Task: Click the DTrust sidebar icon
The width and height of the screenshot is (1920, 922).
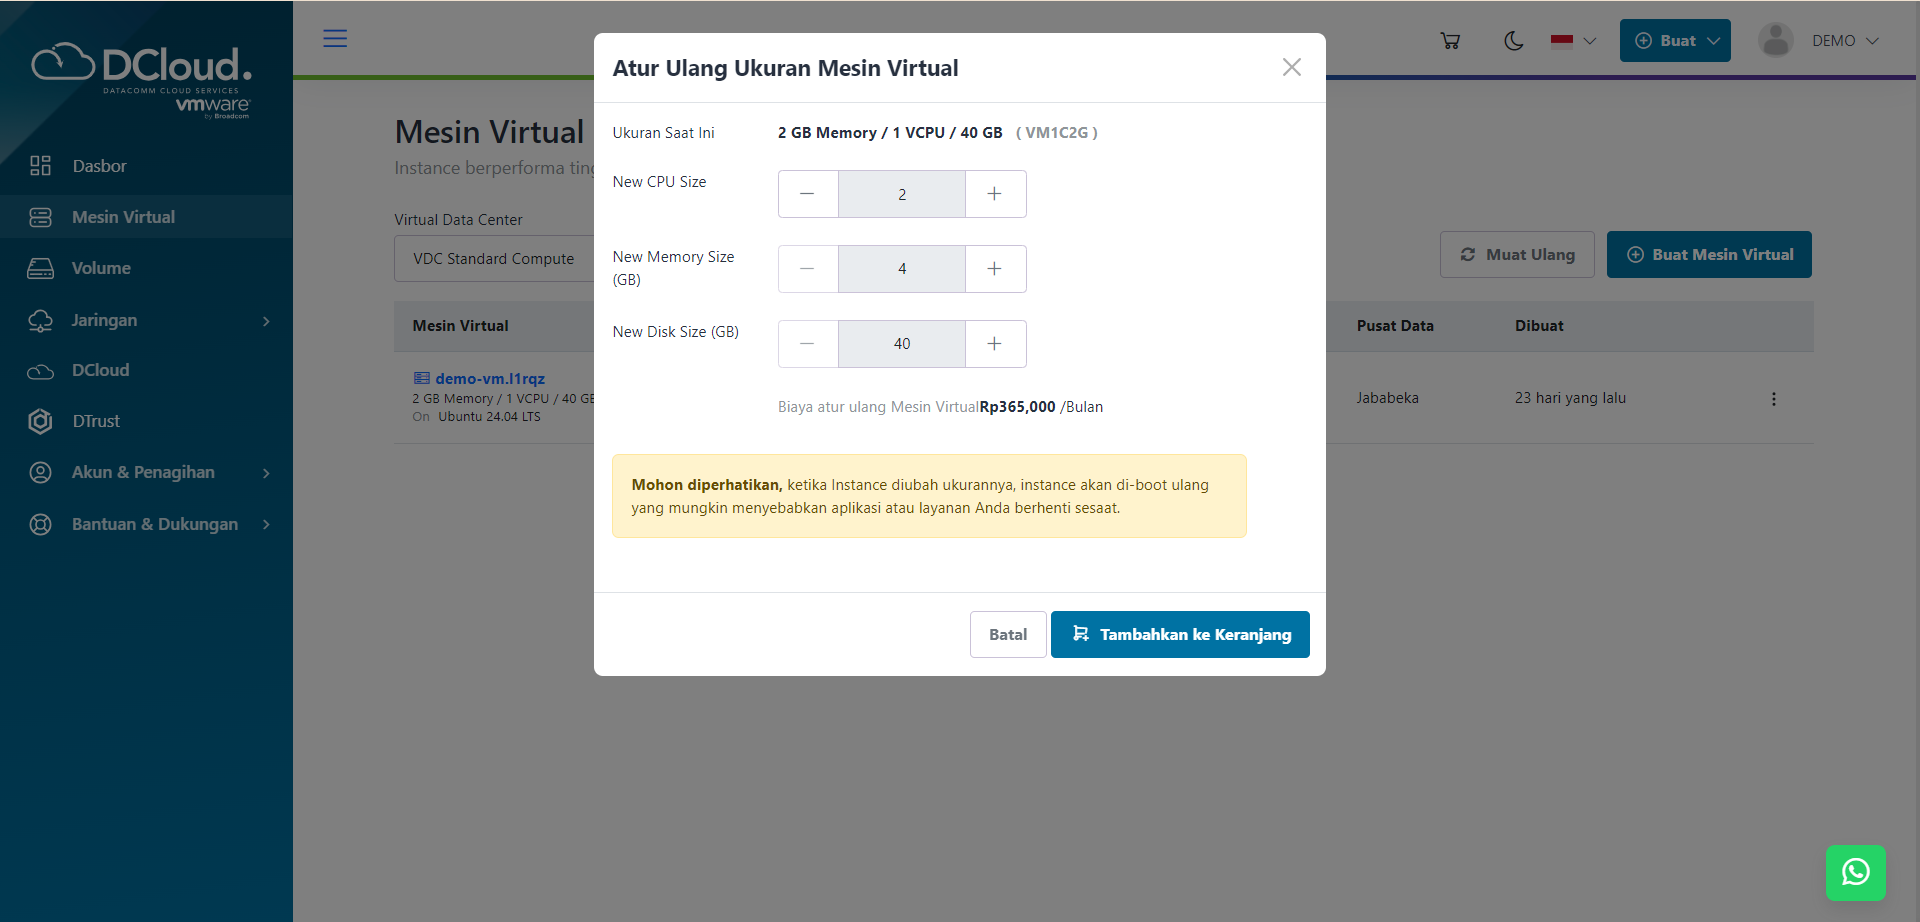Action: coord(40,421)
